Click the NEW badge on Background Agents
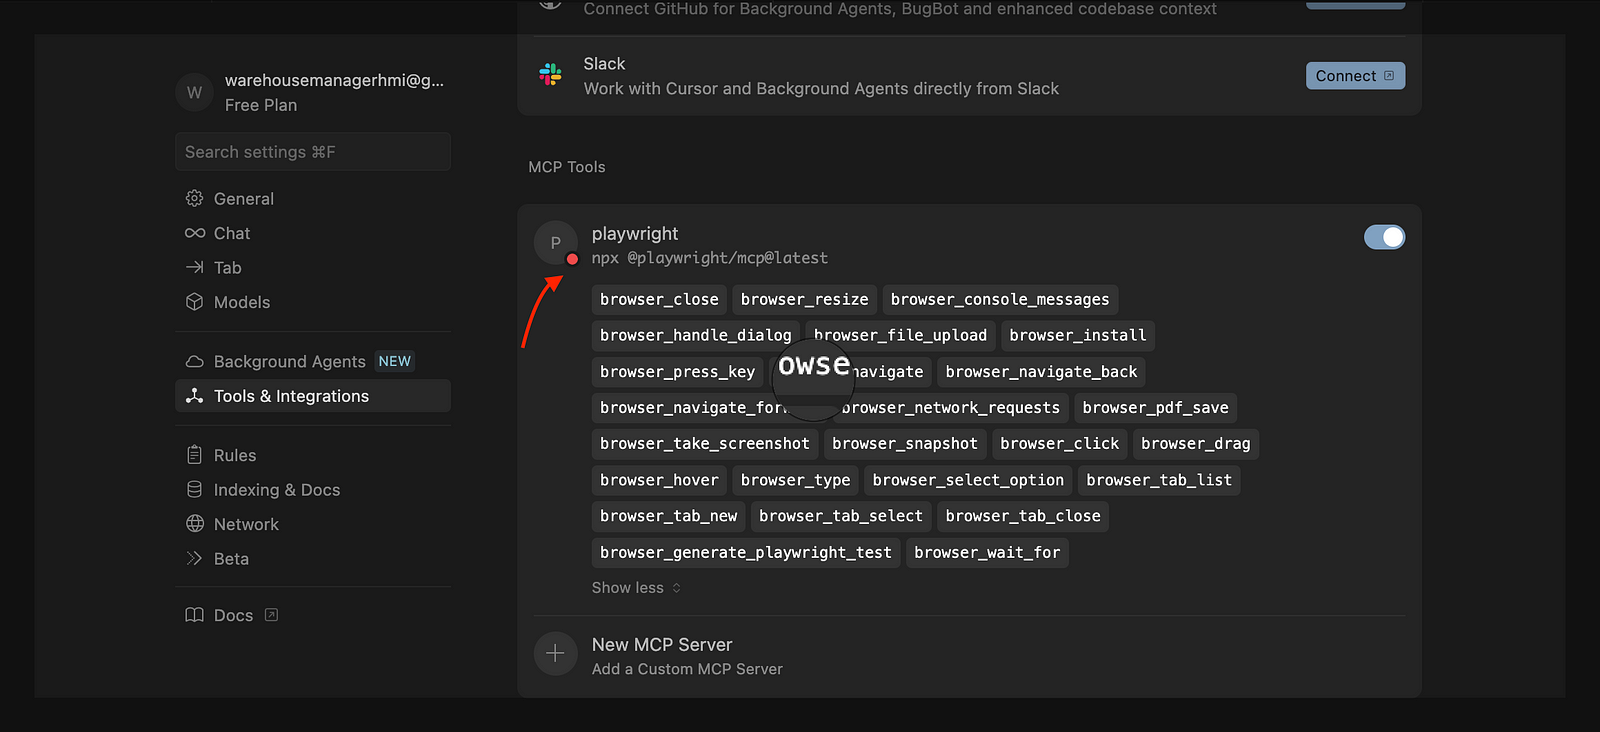Image resolution: width=1600 pixels, height=732 pixels. [394, 361]
